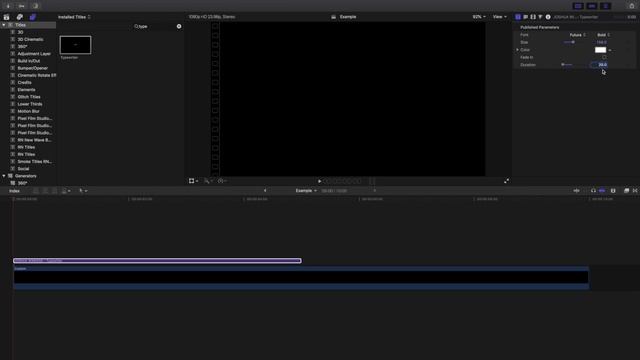Toggle the browser panel layout button
Image resolution: width=640 pixels, height=360 pixels.
578,6
